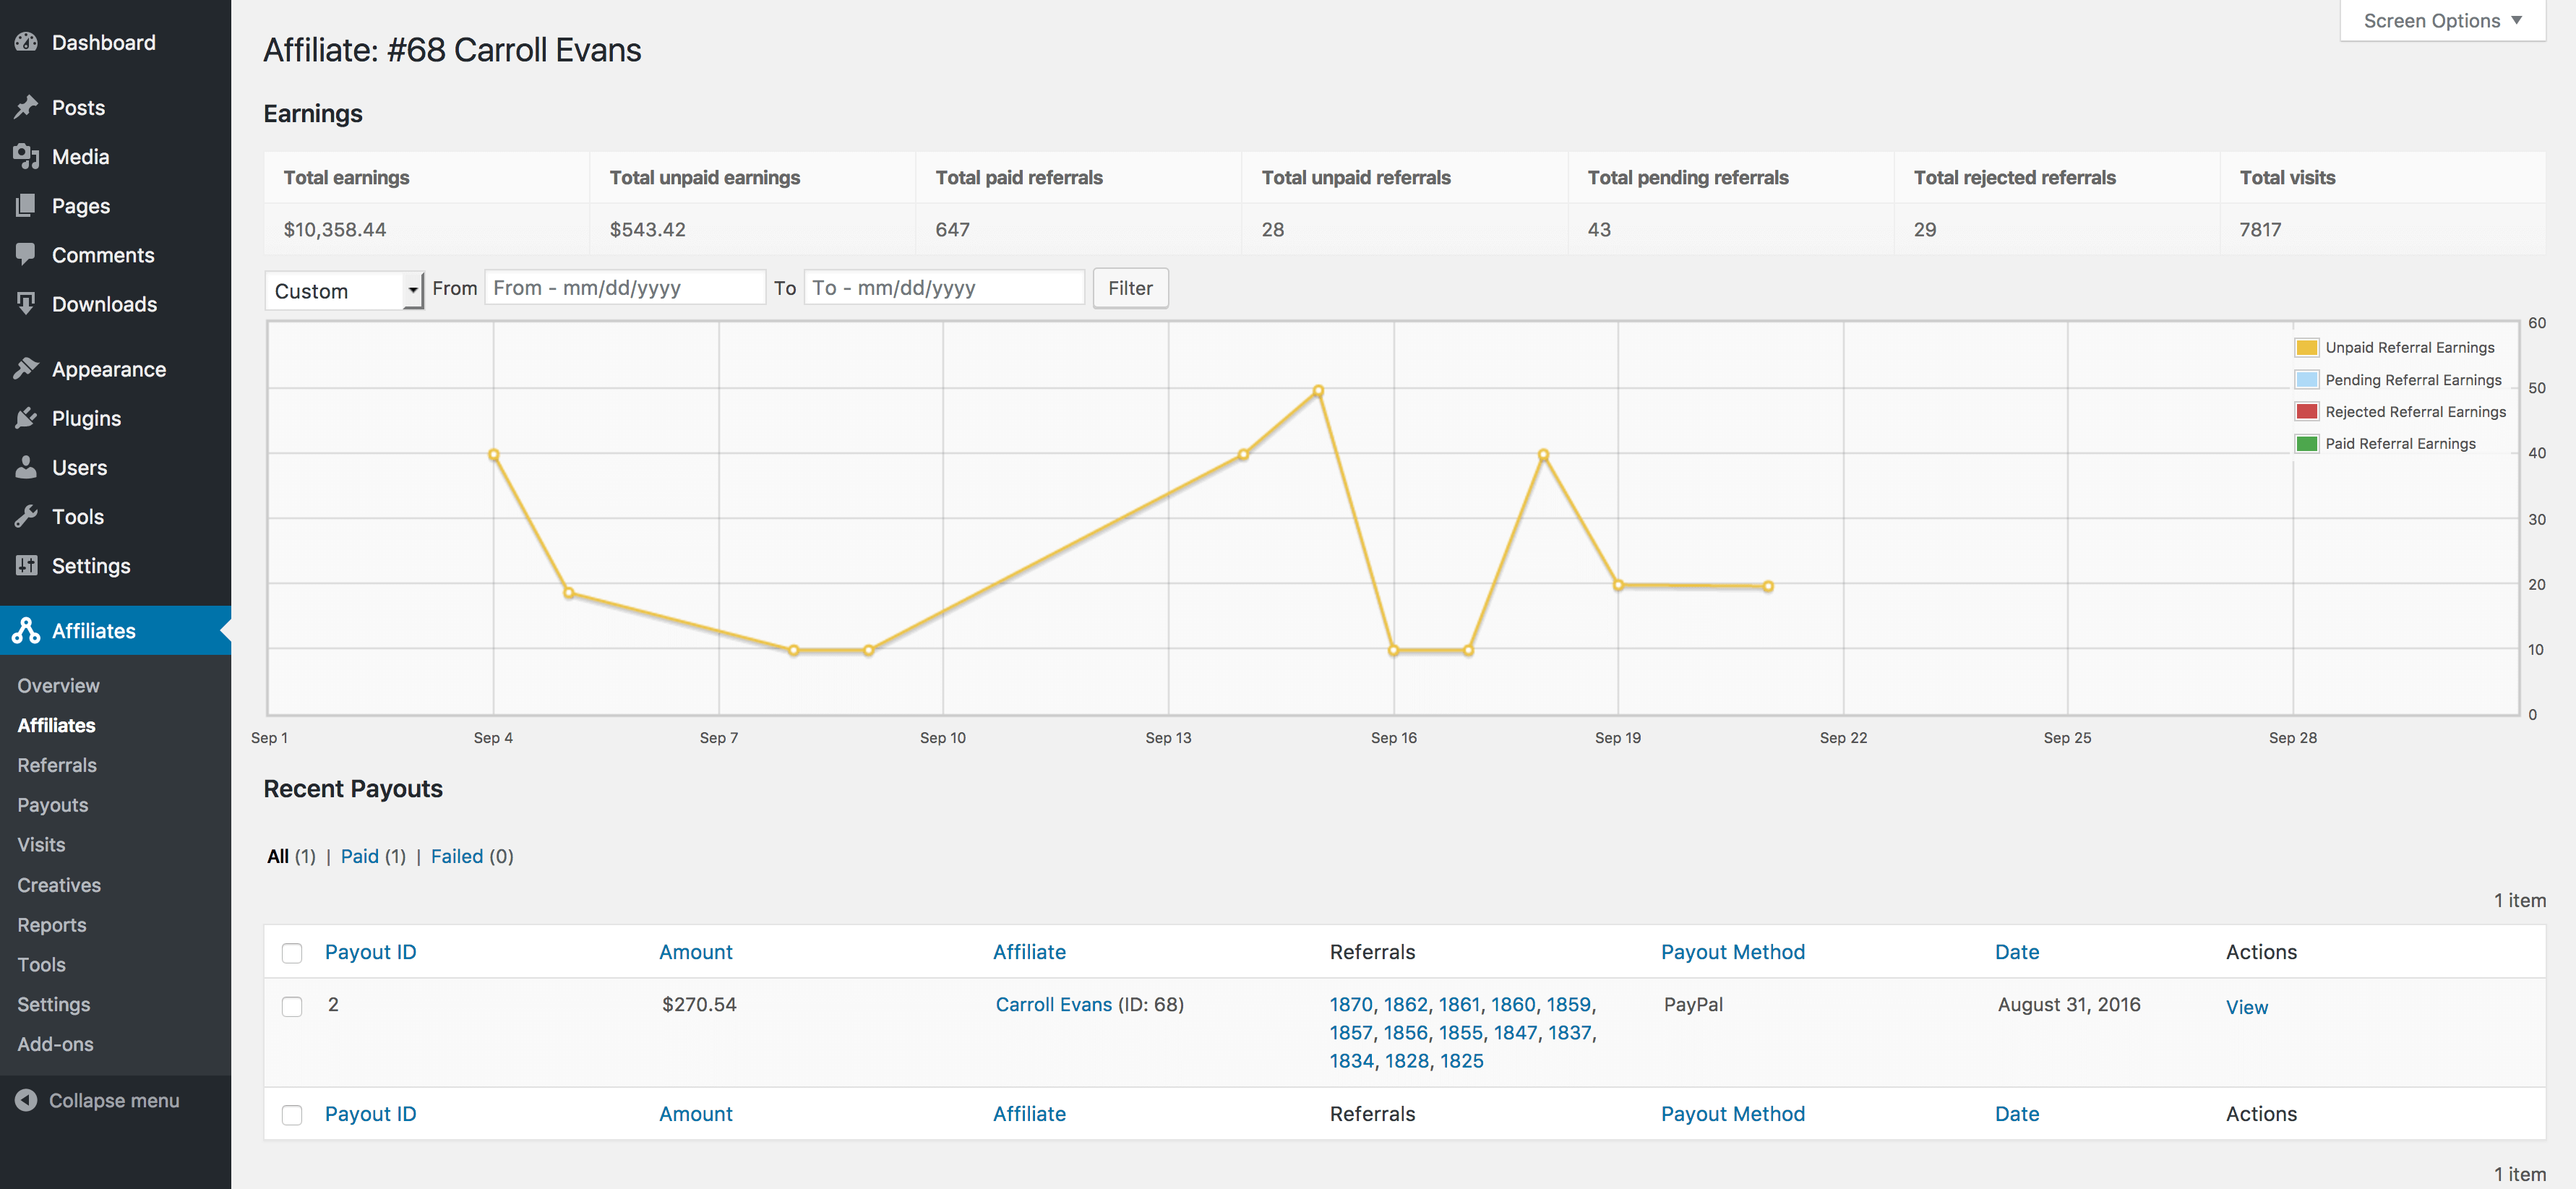Image resolution: width=2576 pixels, height=1189 pixels.
Task: Click the Dashboard gauge icon
Action: click(26, 42)
